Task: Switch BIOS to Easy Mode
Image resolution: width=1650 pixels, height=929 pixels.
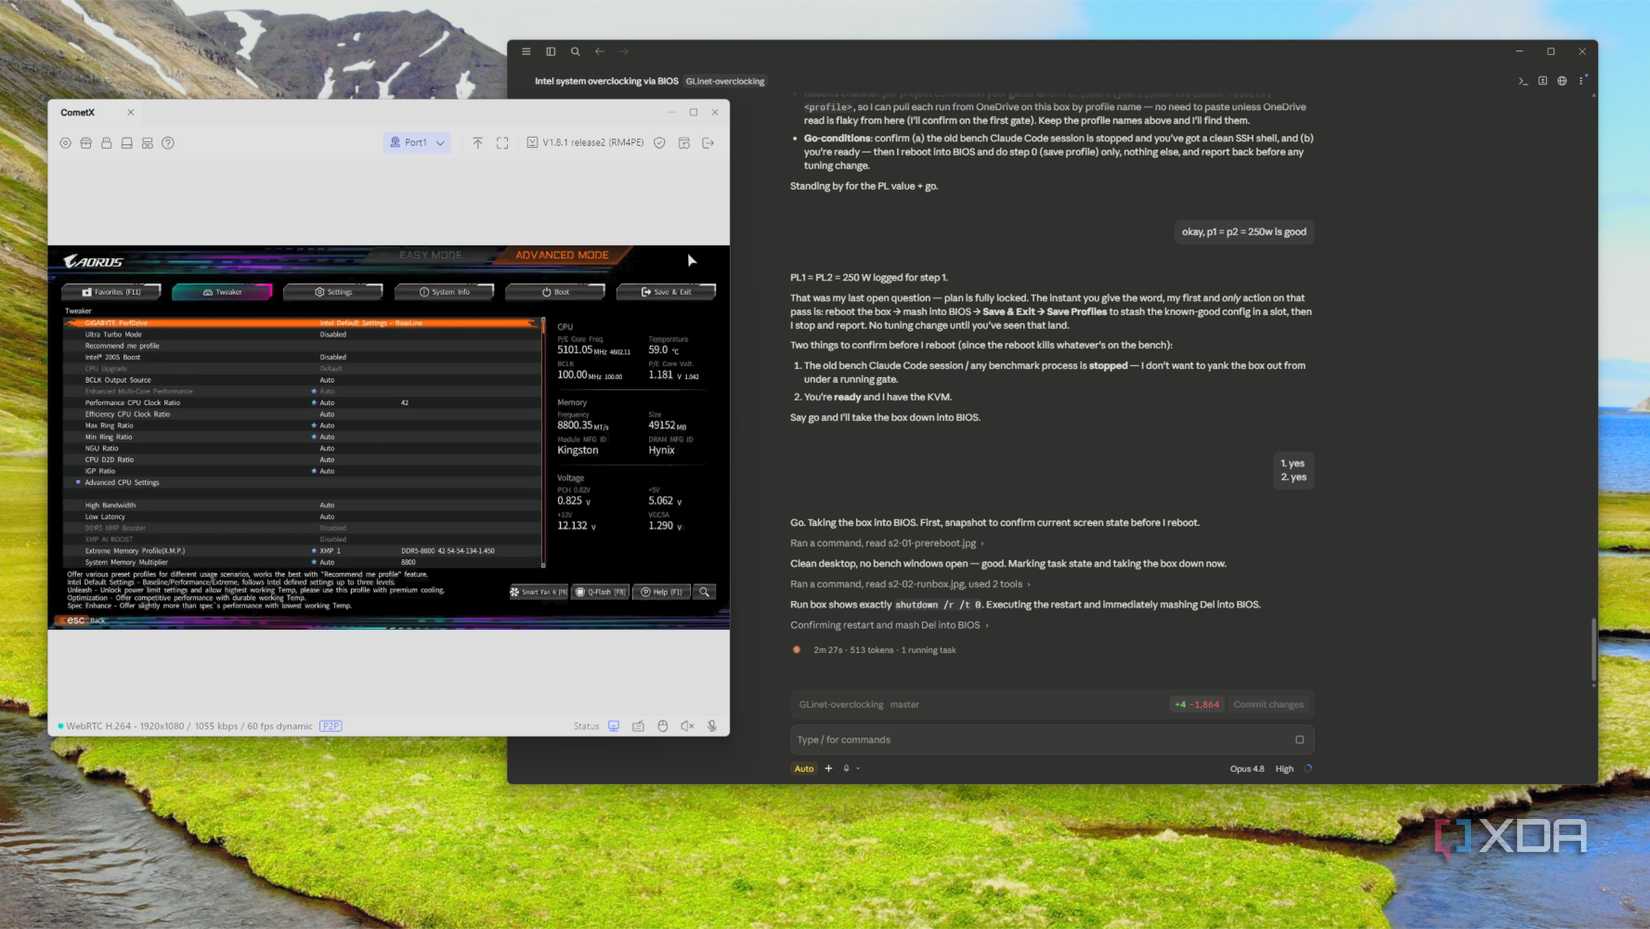Action: pyautogui.click(x=431, y=255)
